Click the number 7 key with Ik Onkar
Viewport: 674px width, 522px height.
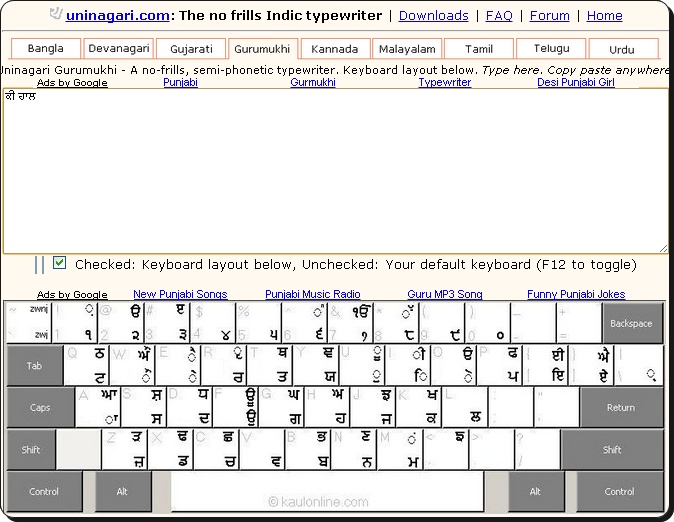point(350,322)
